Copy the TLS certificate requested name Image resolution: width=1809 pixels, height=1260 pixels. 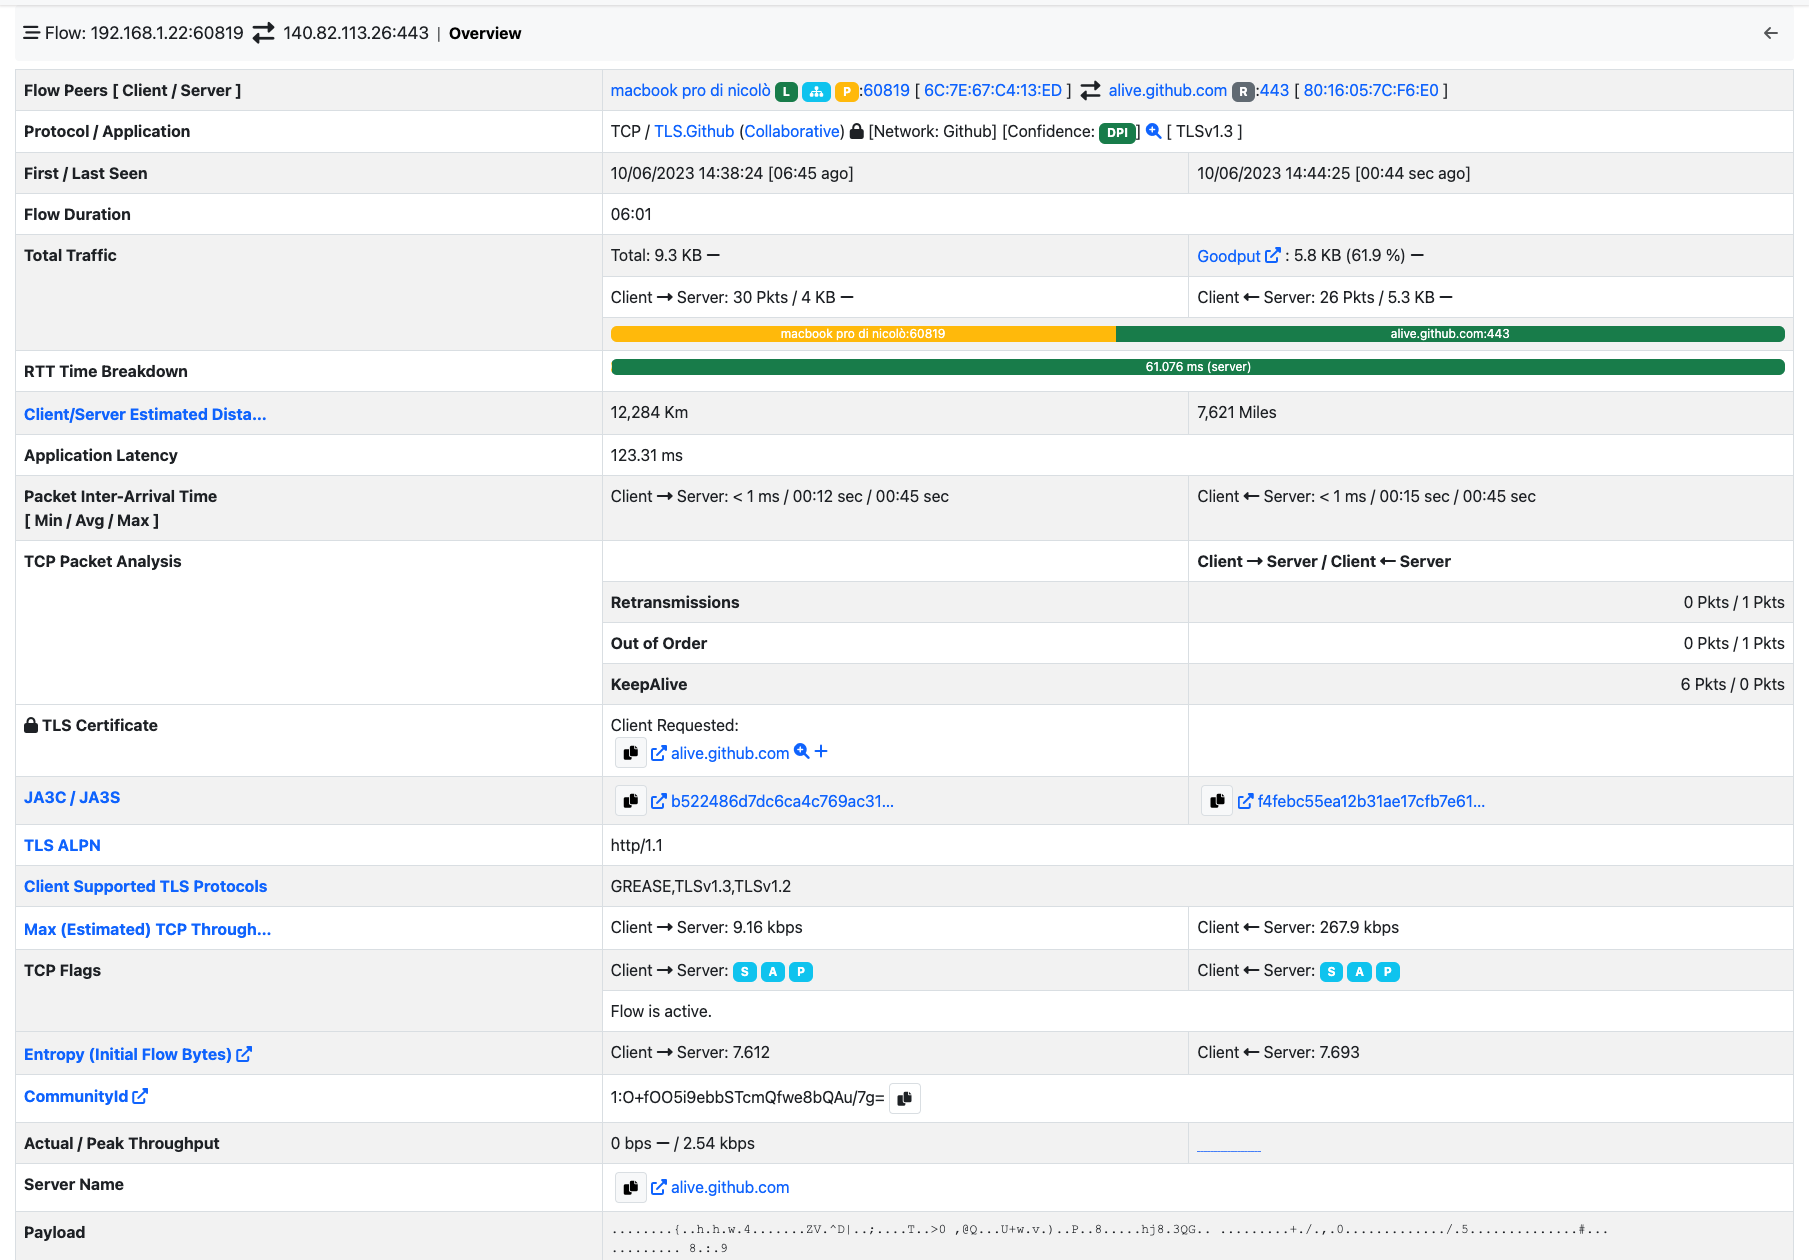pyautogui.click(x=631, y=753)
